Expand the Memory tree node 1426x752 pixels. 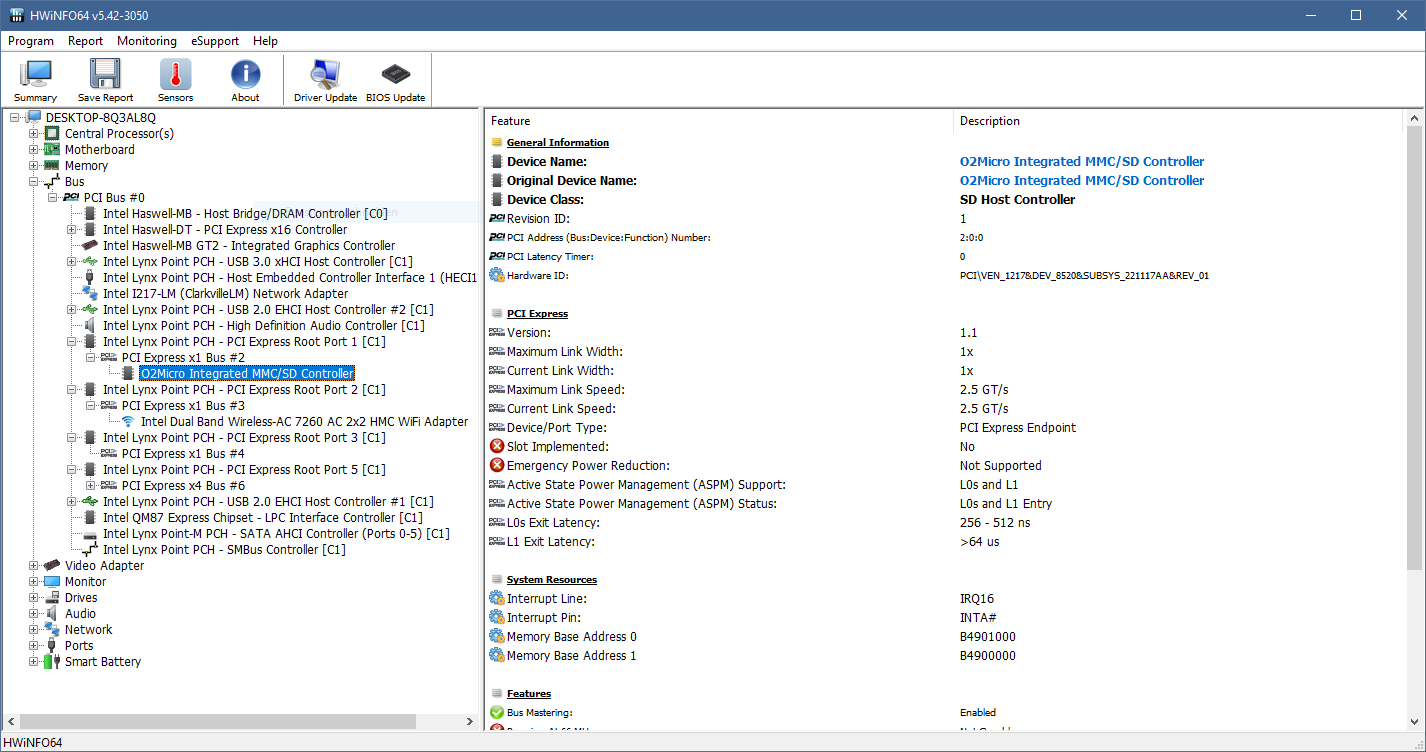point(34,166)
